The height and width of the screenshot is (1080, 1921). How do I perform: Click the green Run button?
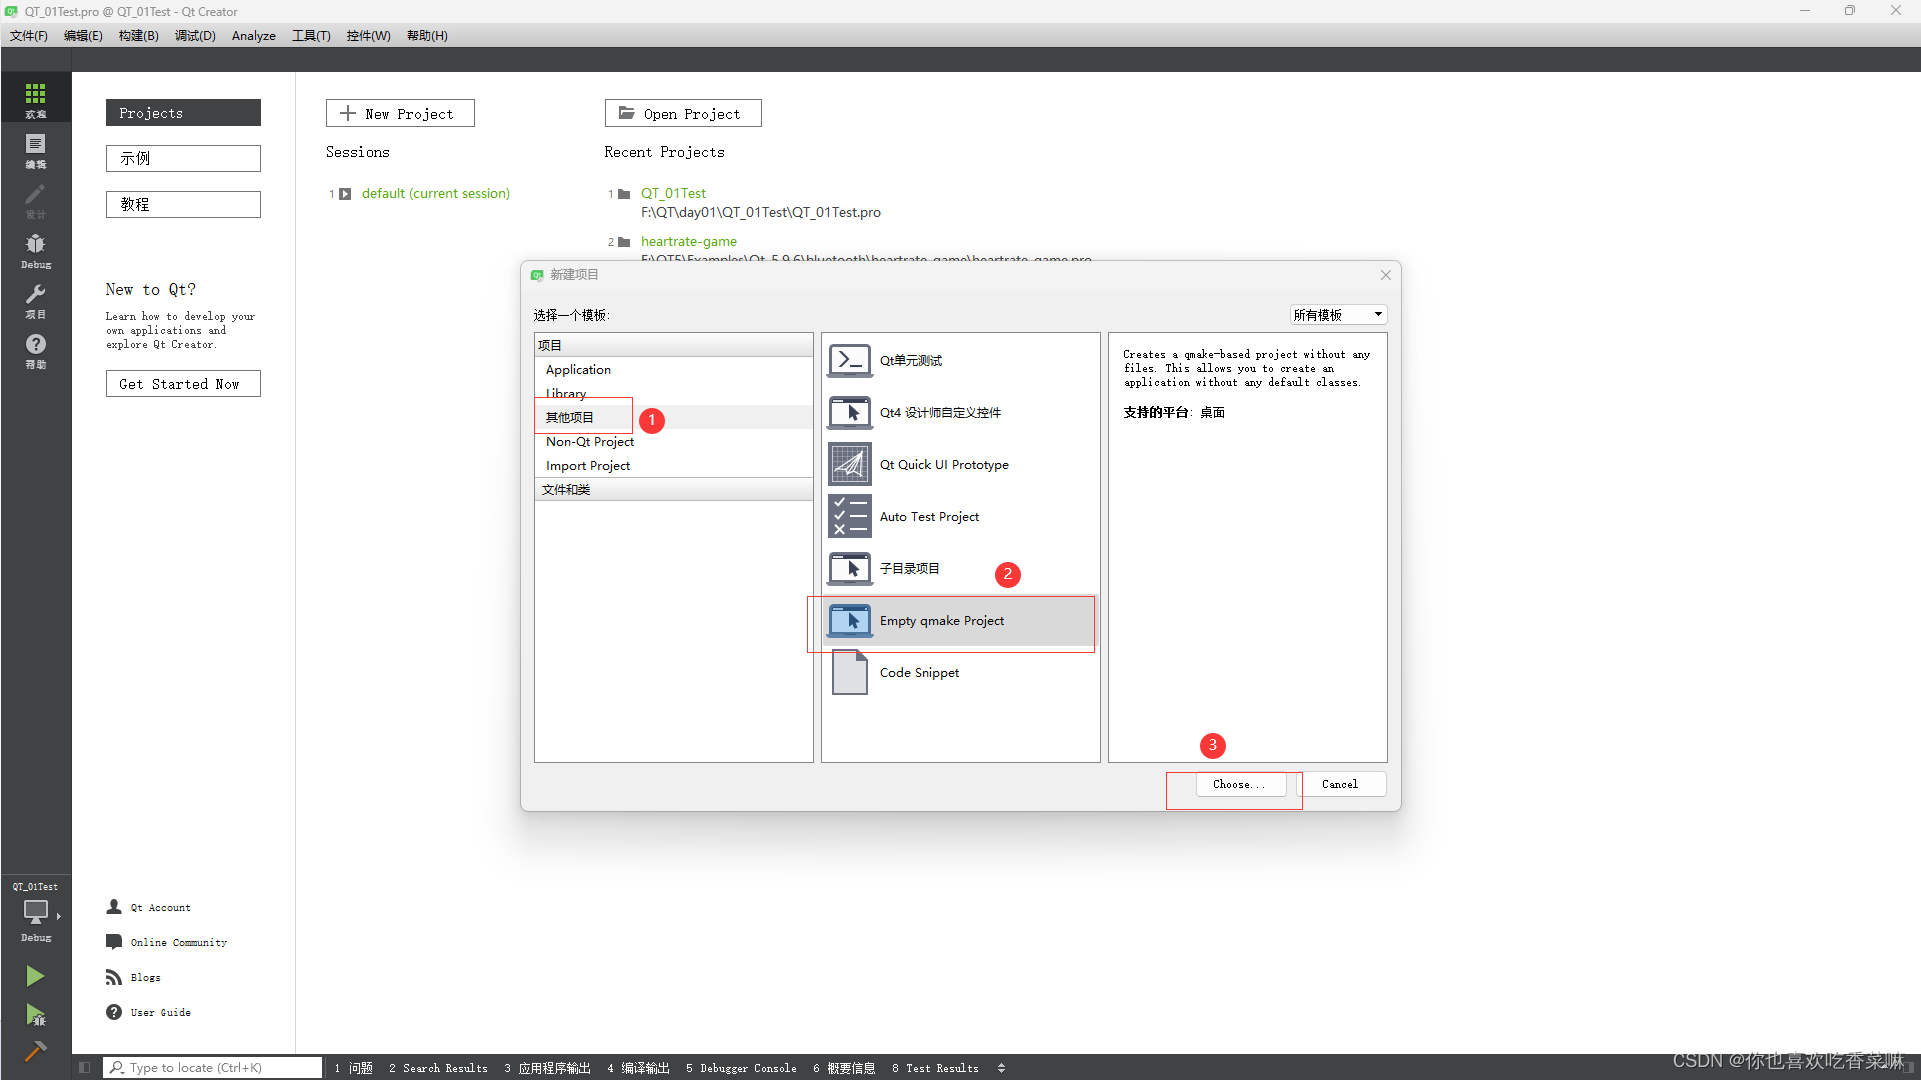click(35, 975)
